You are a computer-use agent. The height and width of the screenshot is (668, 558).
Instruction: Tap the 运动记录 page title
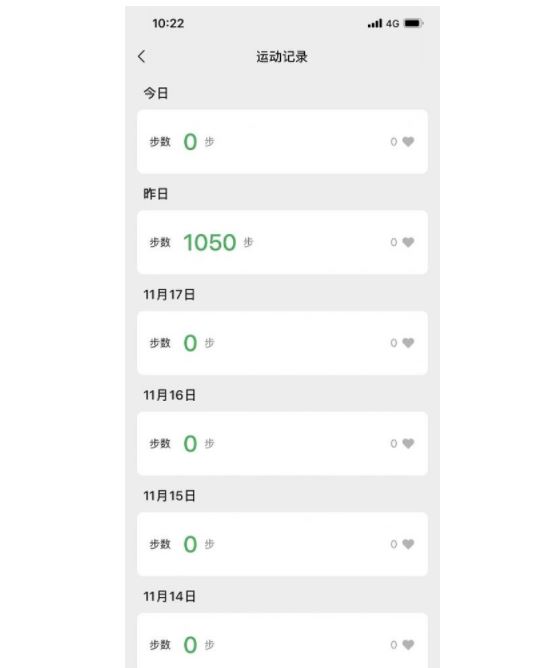click(282, 57)
